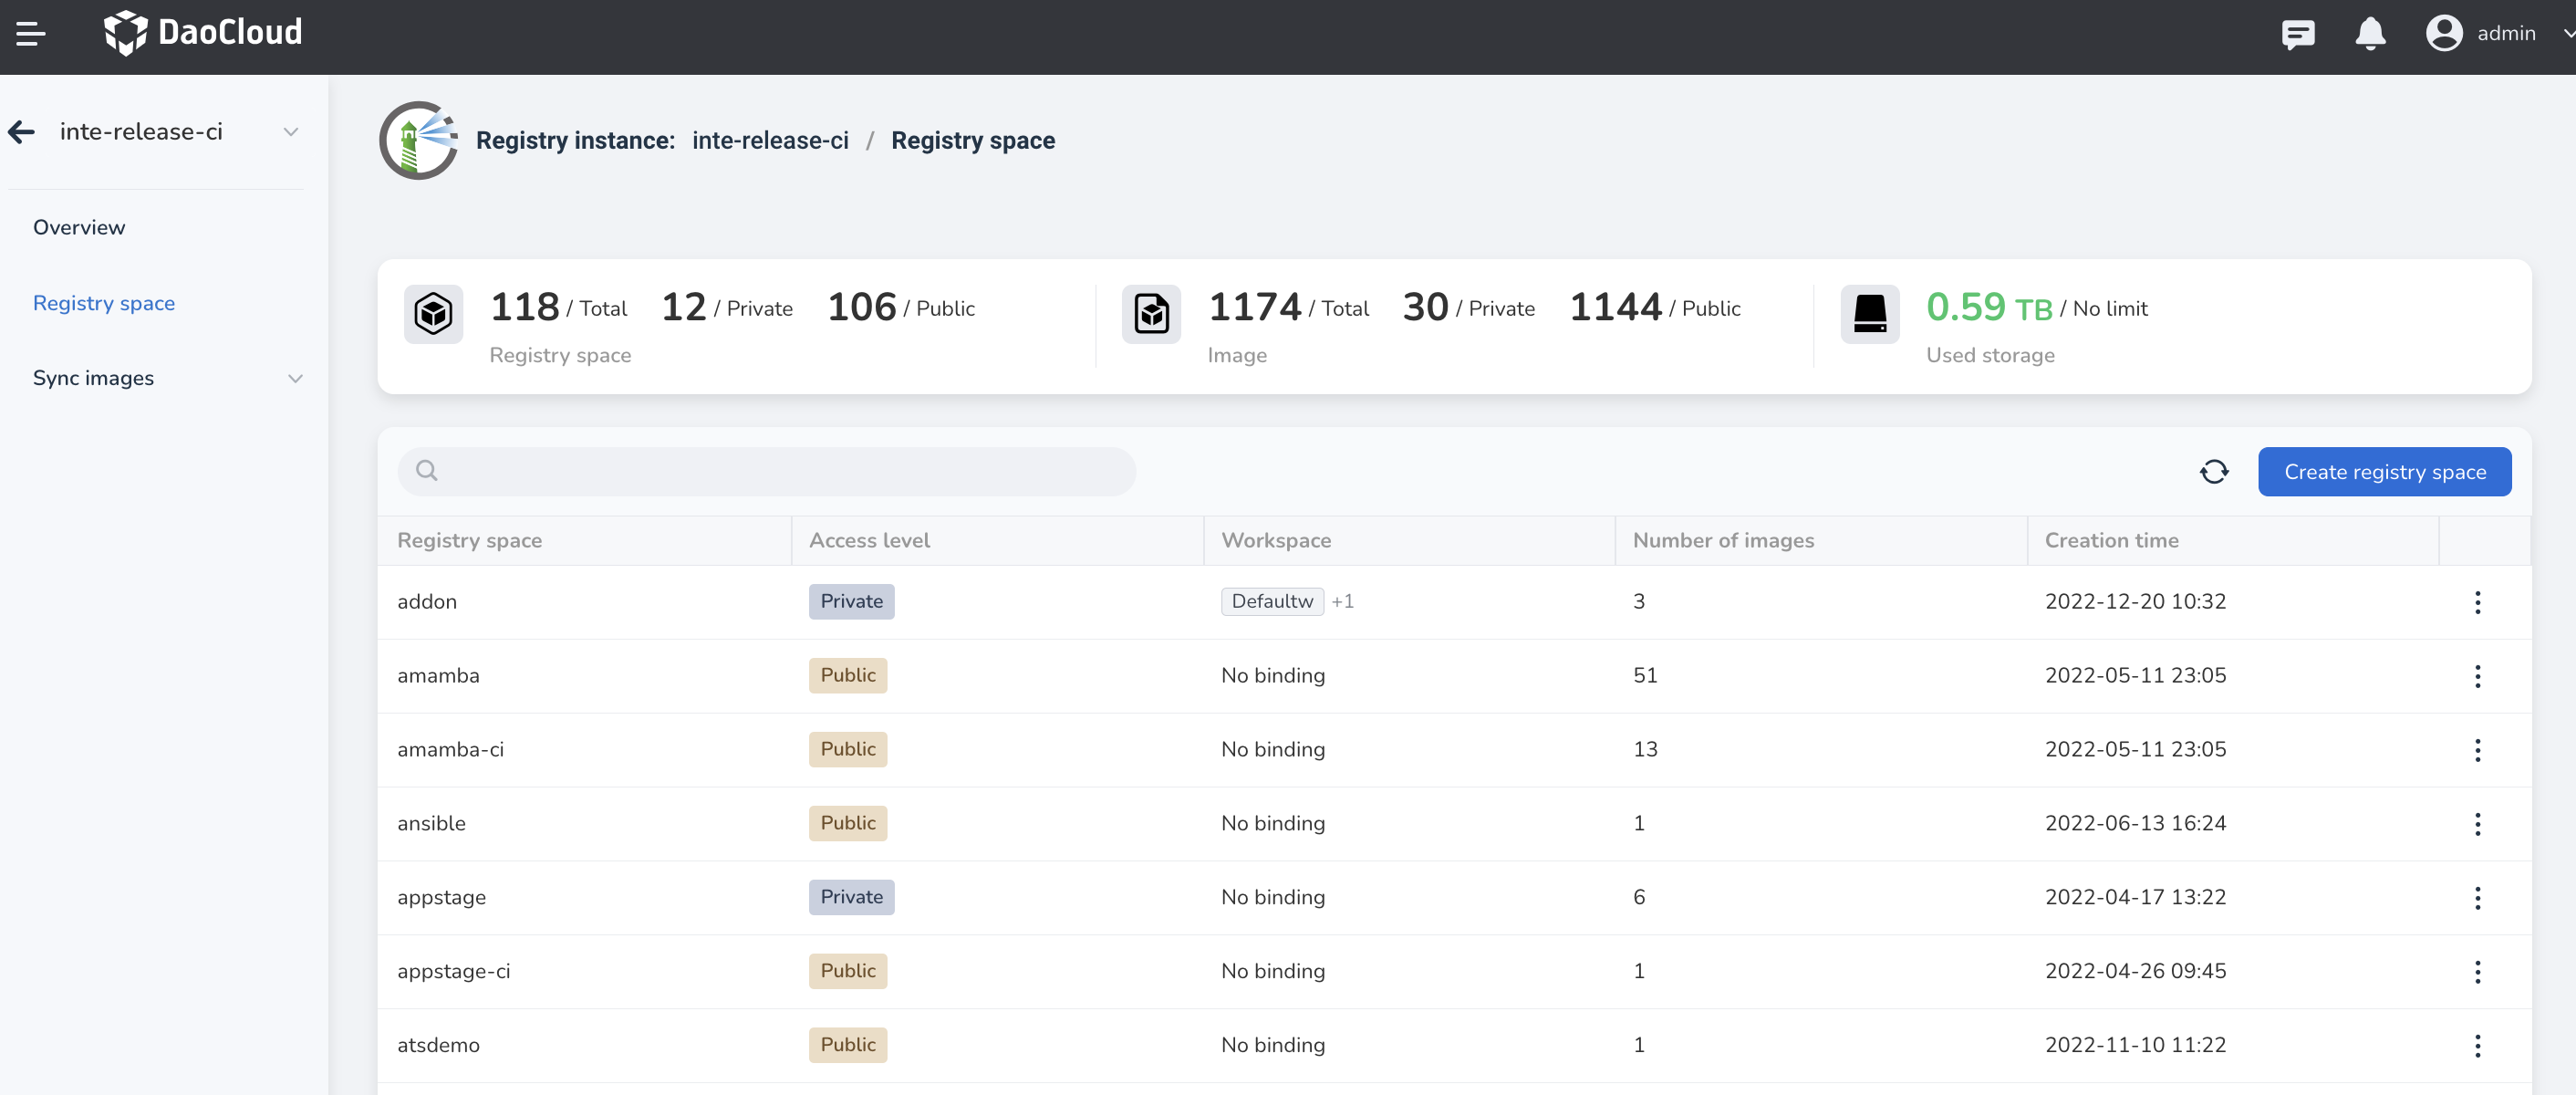Open inte-release-ci breadcrumb link

point(770,140)
